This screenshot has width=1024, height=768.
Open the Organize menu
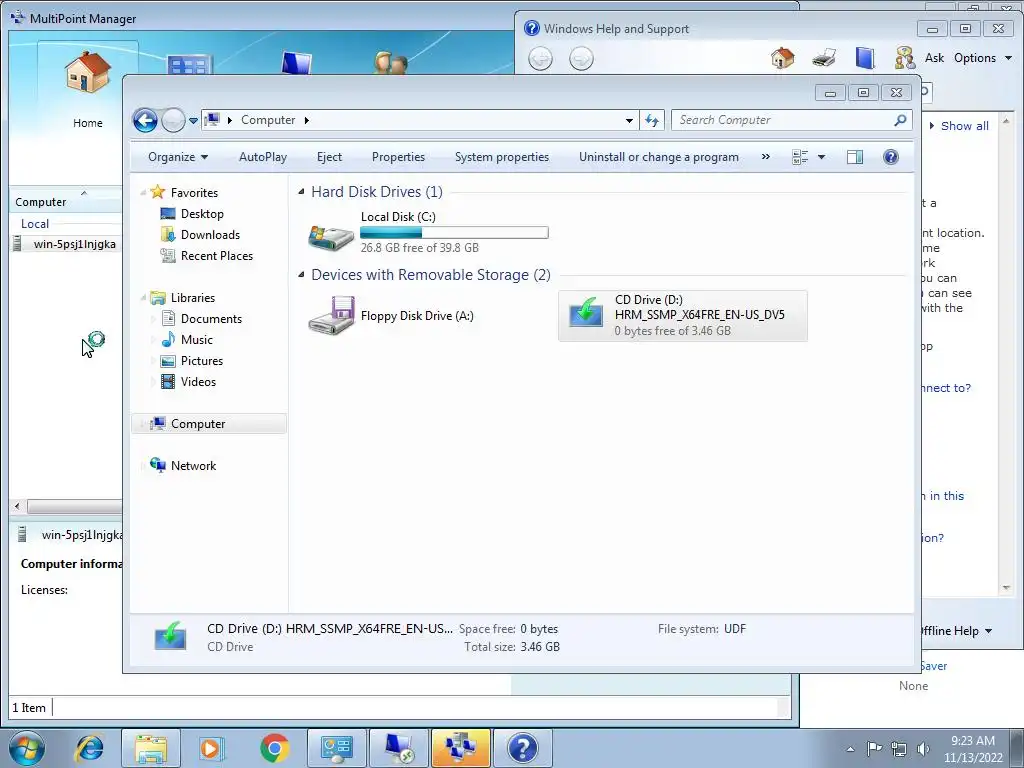tap(178, 157)
